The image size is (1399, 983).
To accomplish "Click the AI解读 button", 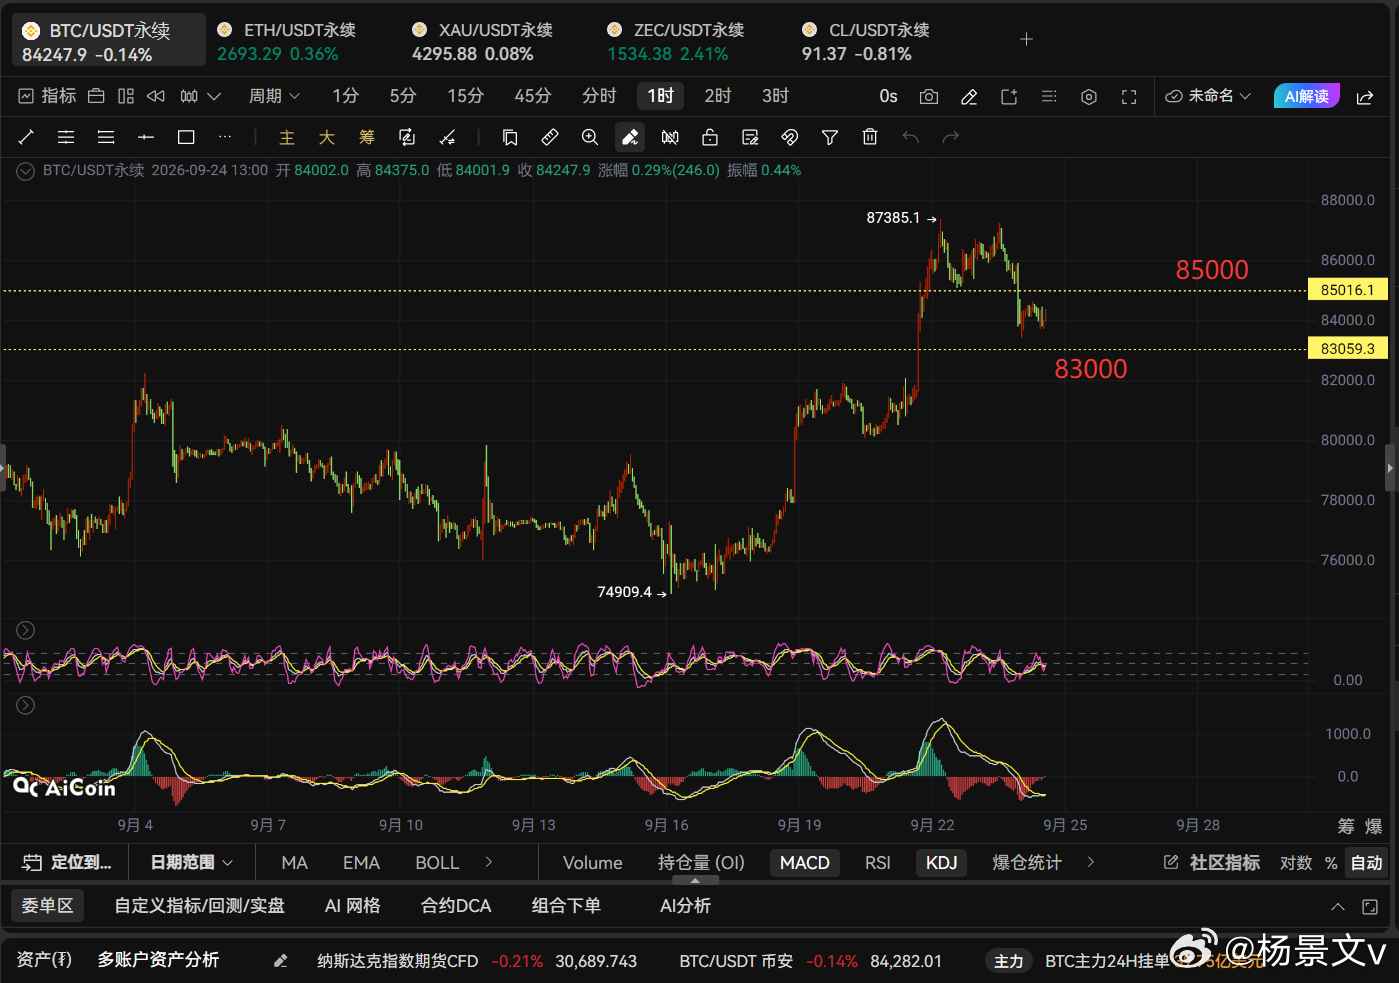I will 1306,96.
